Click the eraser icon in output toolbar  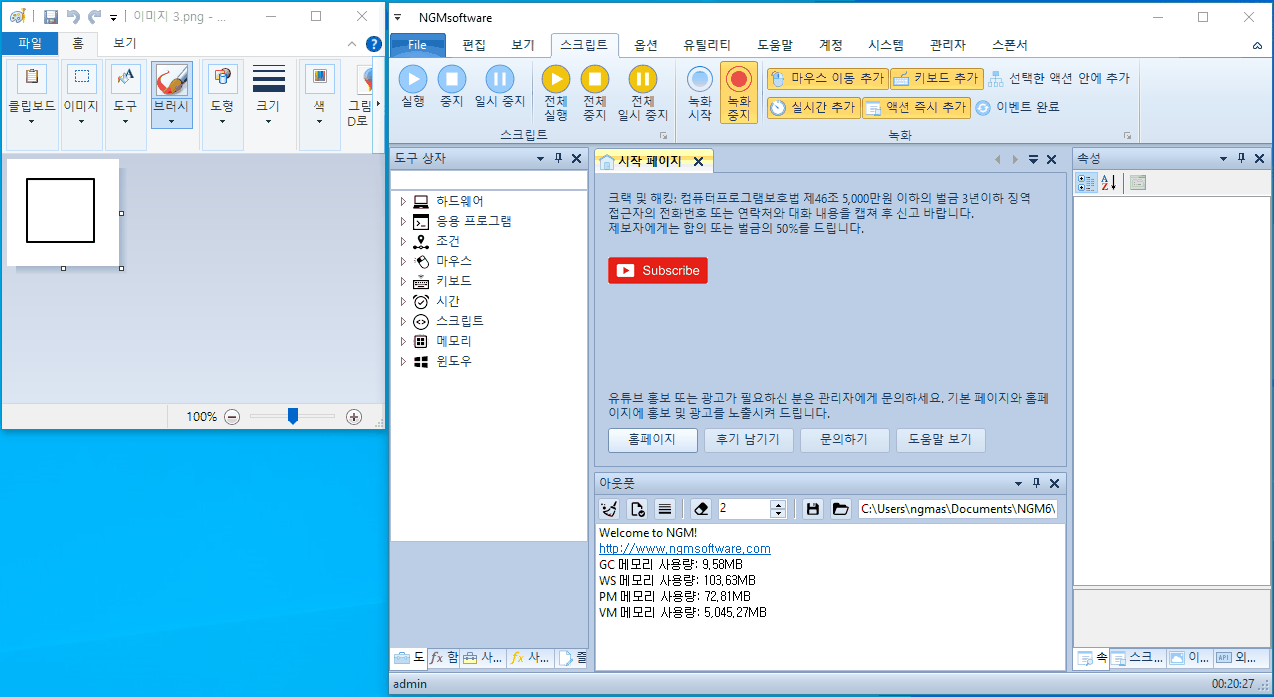701,509
